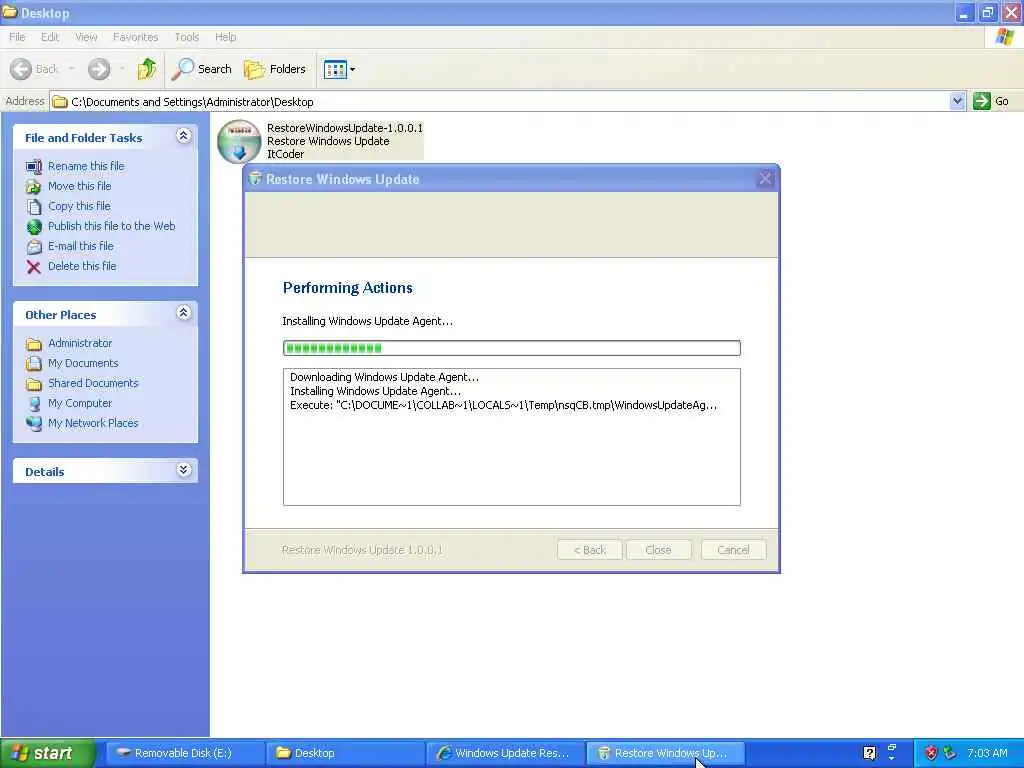Switch to Desktop taskbar button
This screenshot has height=768, width=1024.
coord(345,753)
